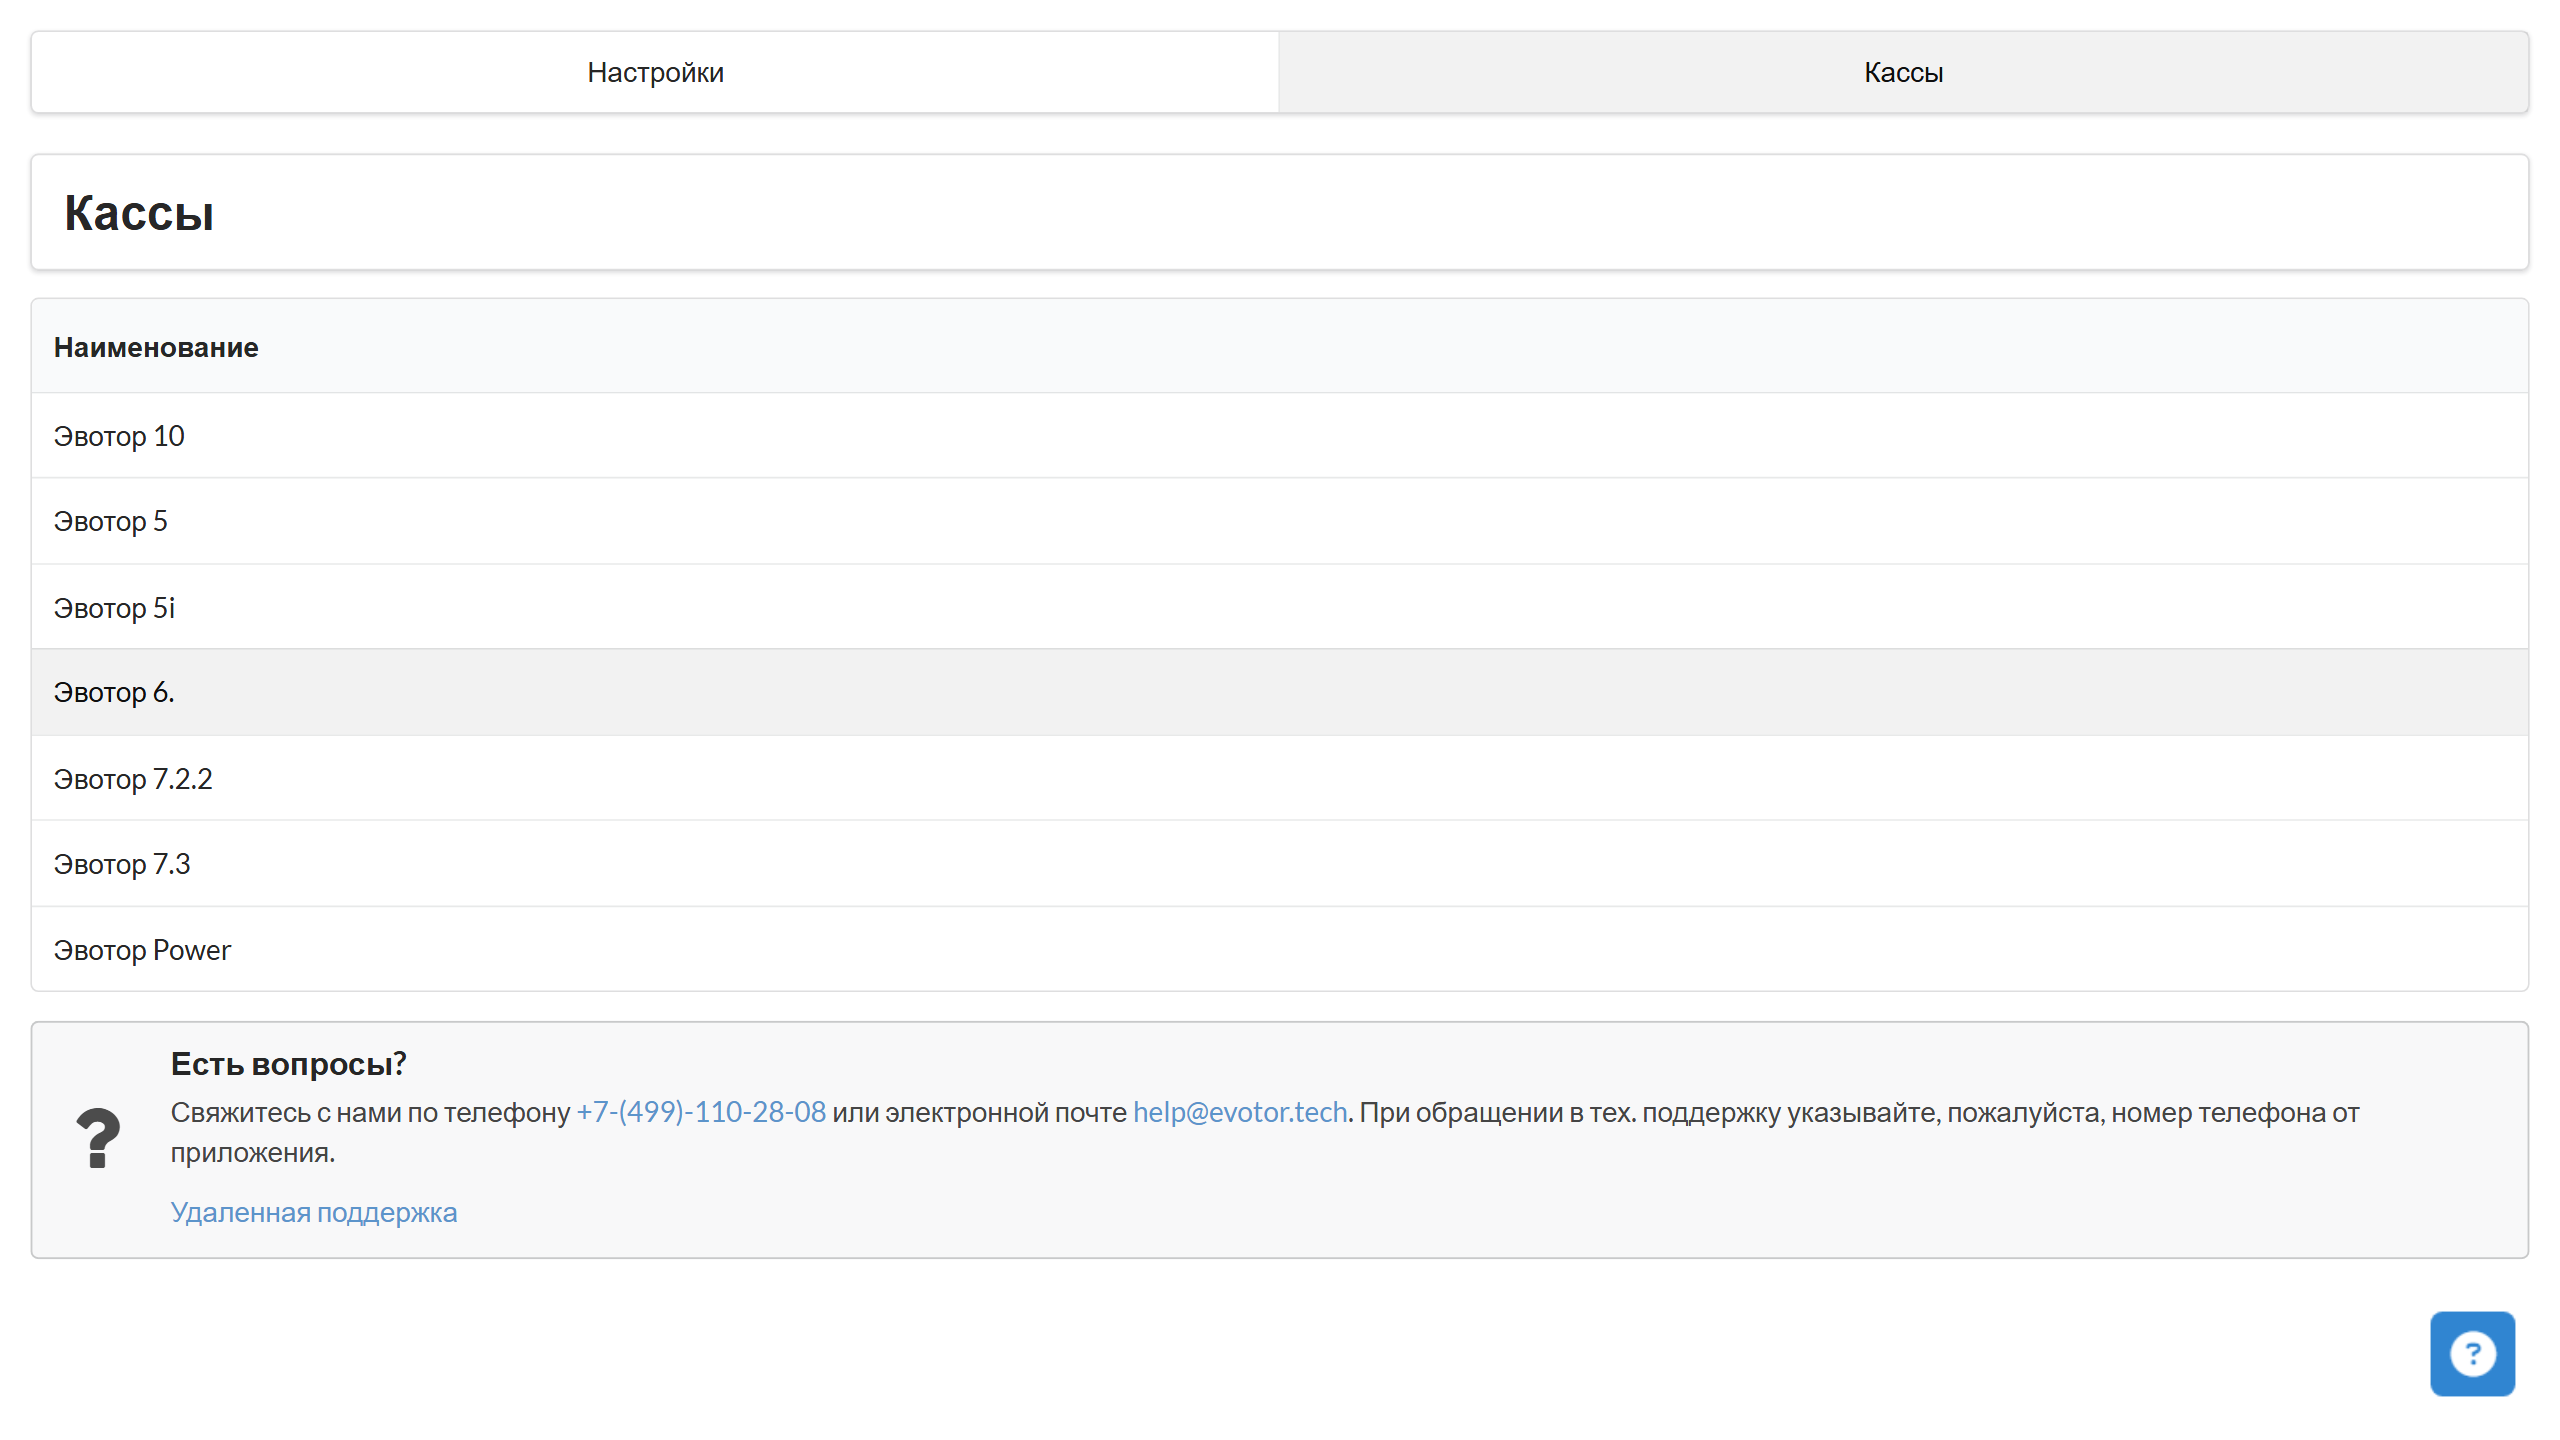Screen dimensions: 2560x1440
Task: Click the Эвотор Power name text
Action: [x=142, y=950]
